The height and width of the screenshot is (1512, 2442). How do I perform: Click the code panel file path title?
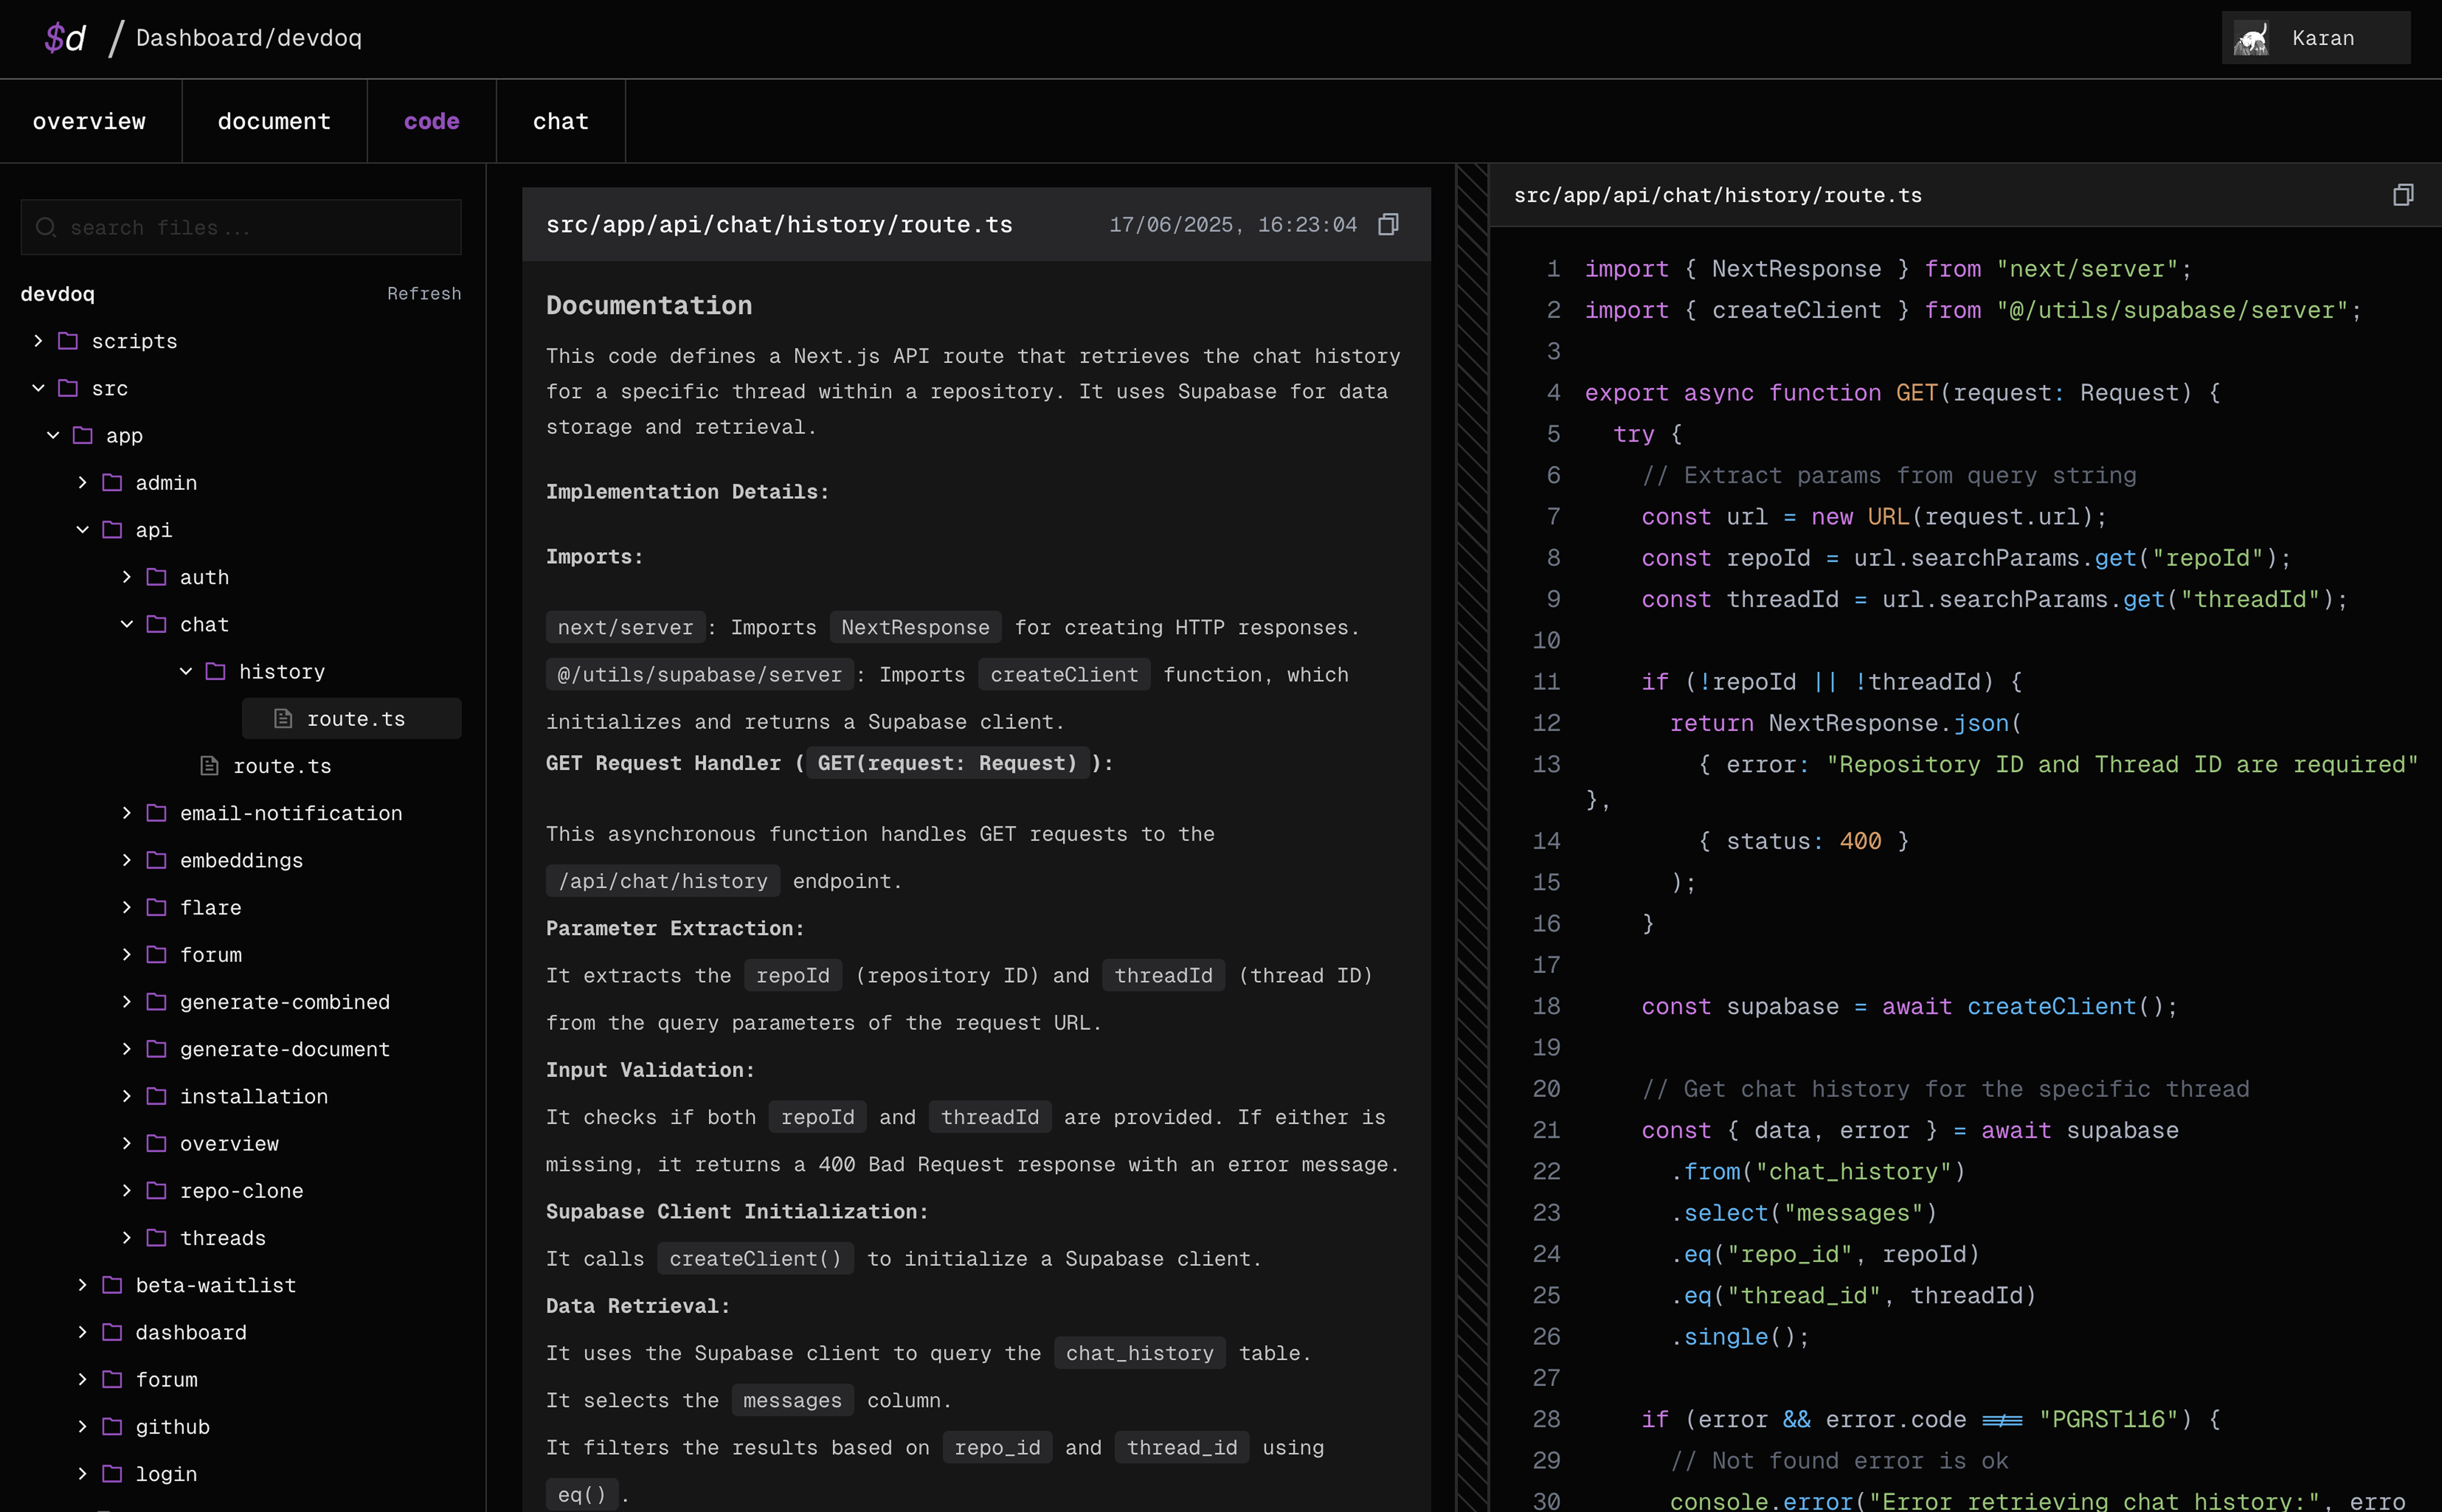click(1717, 195)
